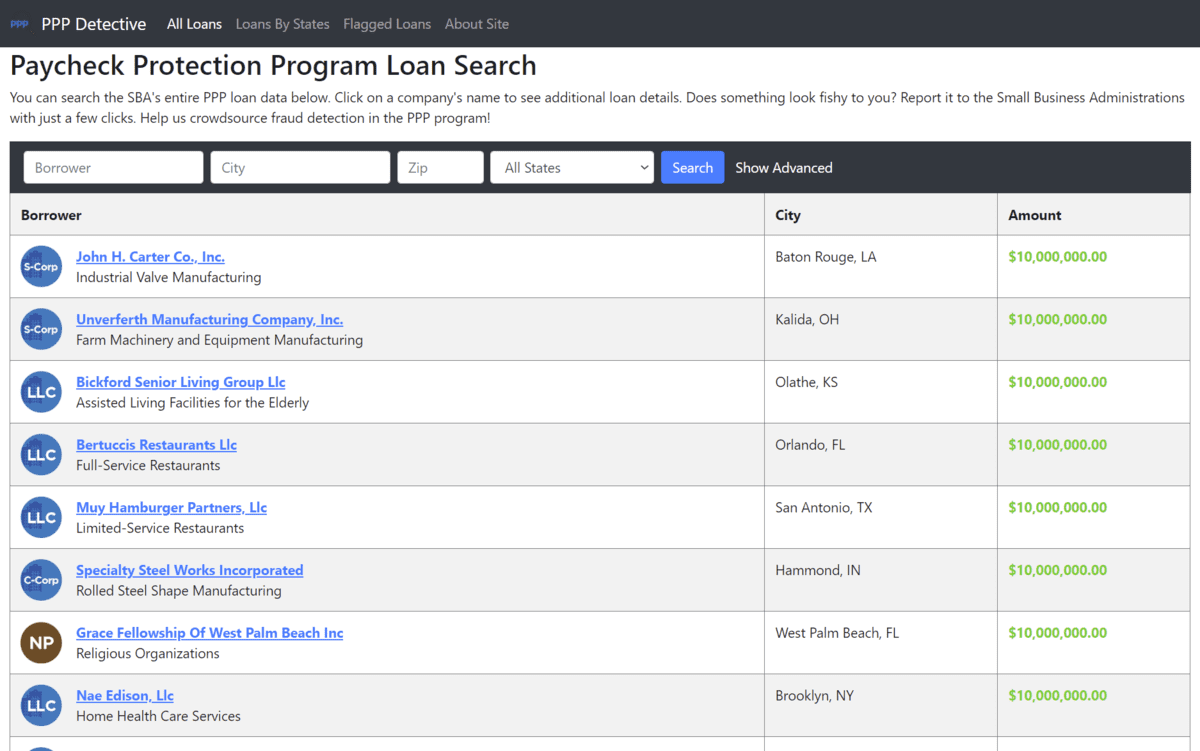Image resolution: width=1200 pixels, height=751 pixels.
Task: Click Industrial Valve Manufacturing text
Action: [x=168, y=277]
